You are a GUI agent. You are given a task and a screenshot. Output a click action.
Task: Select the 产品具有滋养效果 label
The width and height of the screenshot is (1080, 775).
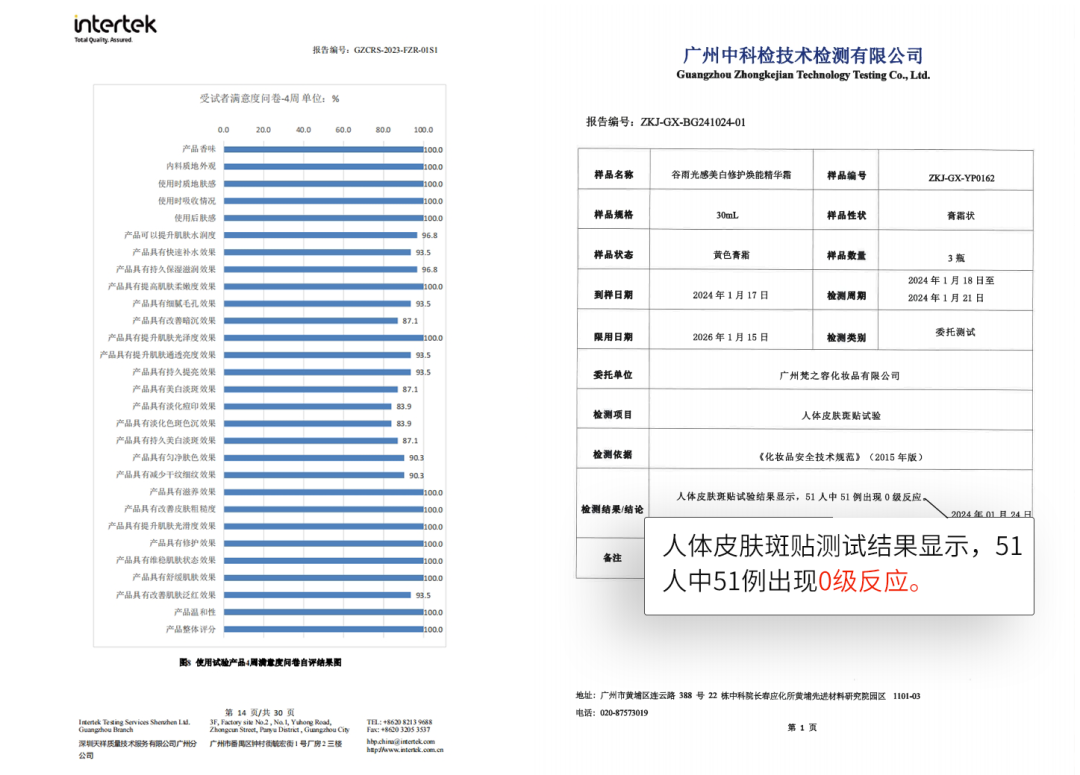(x=183, y=492)
